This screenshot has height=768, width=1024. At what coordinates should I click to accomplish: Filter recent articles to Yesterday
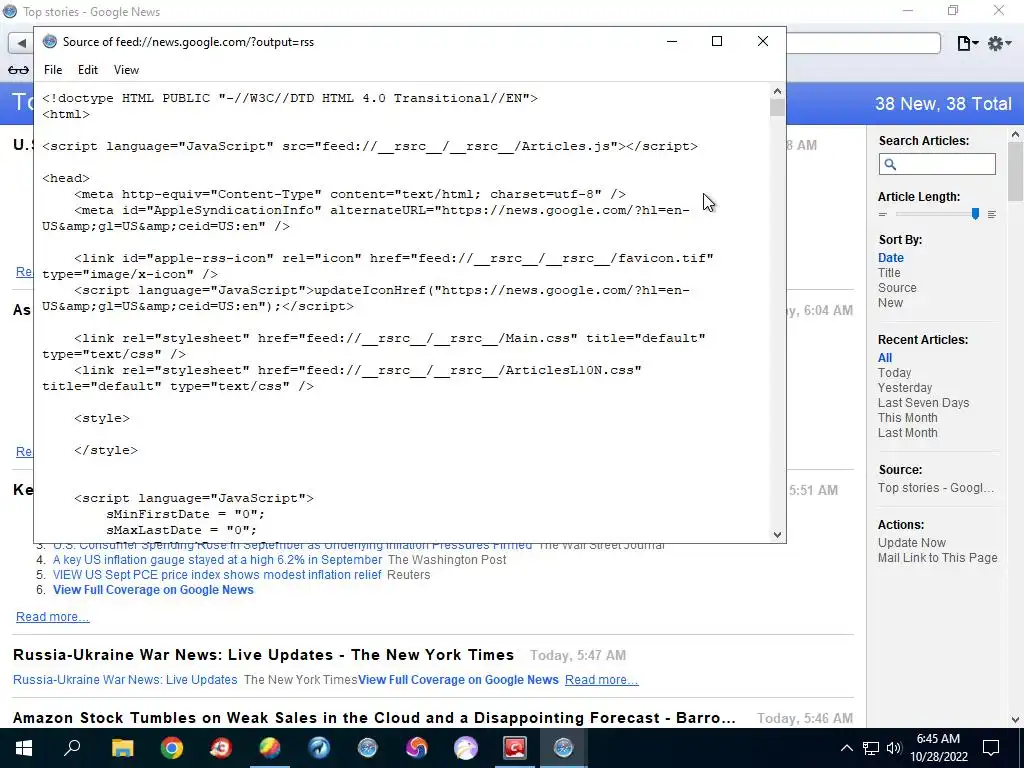(904, 388)
